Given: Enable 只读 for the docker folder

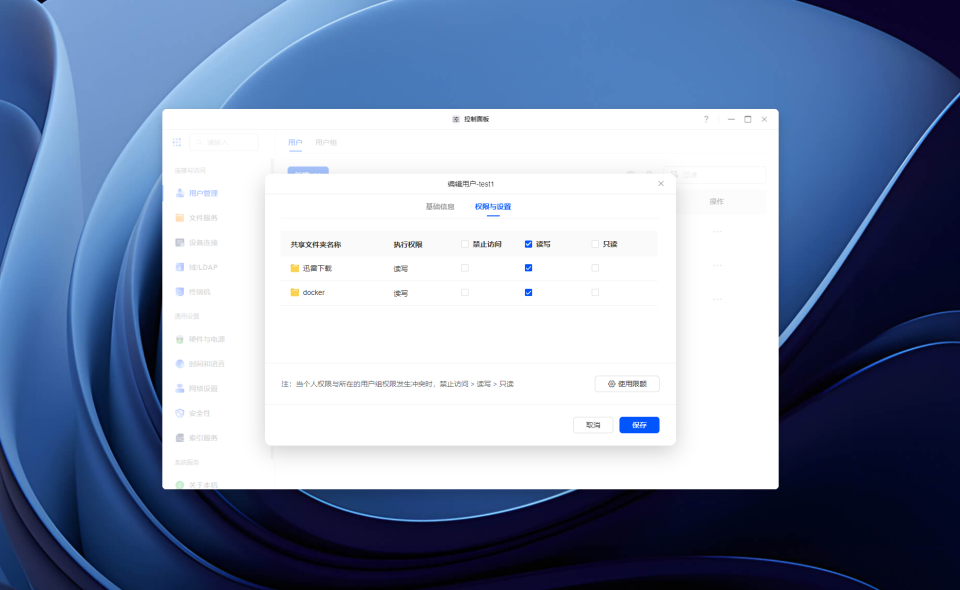Looking at the screenshot, I should (x=595, y=293).
